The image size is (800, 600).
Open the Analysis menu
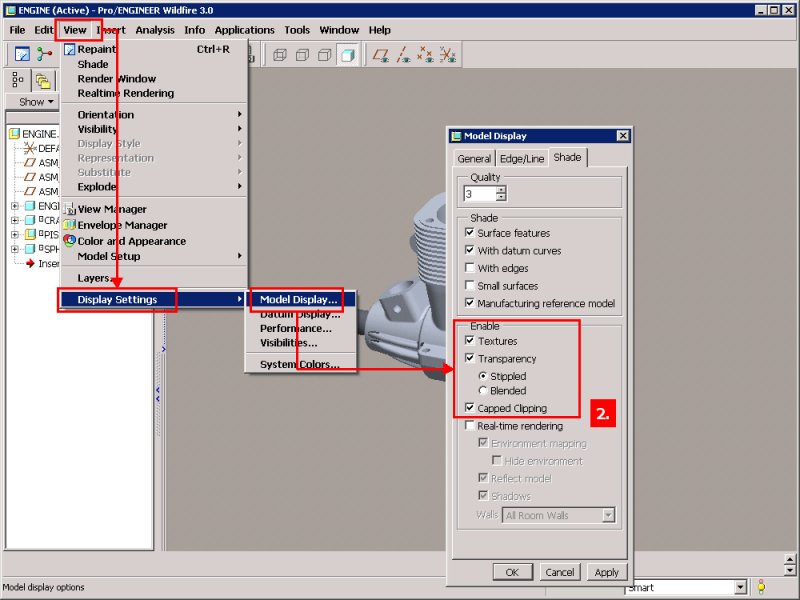tap(155, 30)
